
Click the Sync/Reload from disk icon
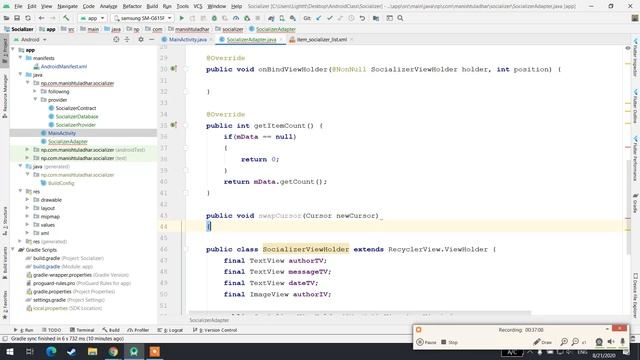click(28, 18)
